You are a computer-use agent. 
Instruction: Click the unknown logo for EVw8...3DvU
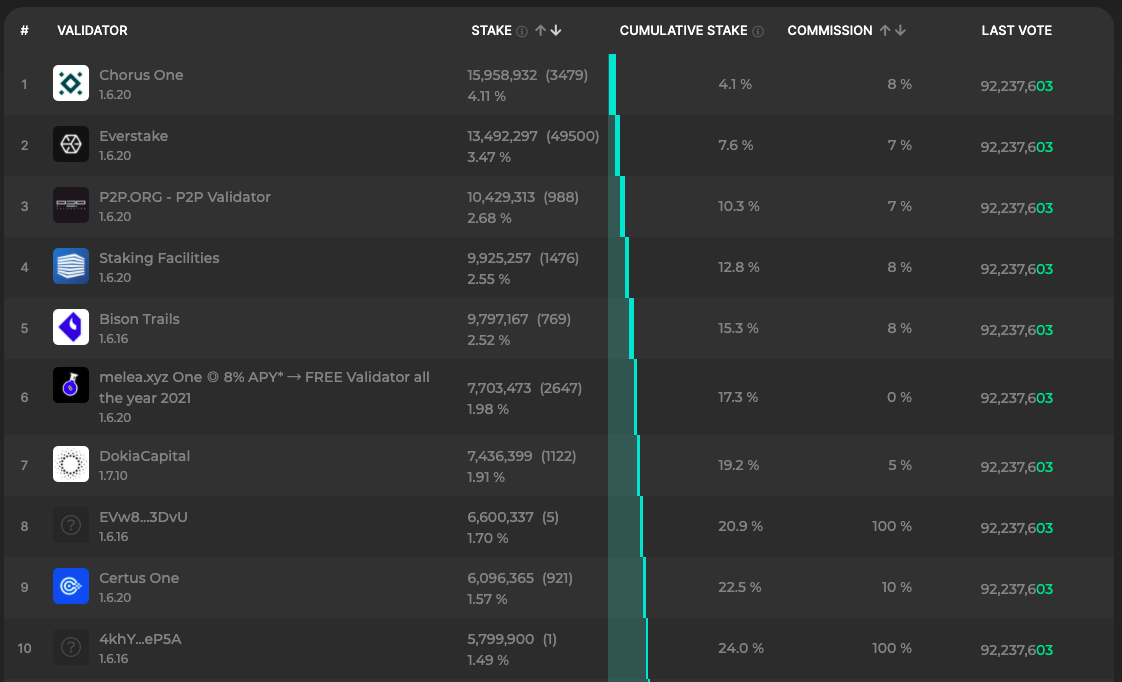pos(71,525)
